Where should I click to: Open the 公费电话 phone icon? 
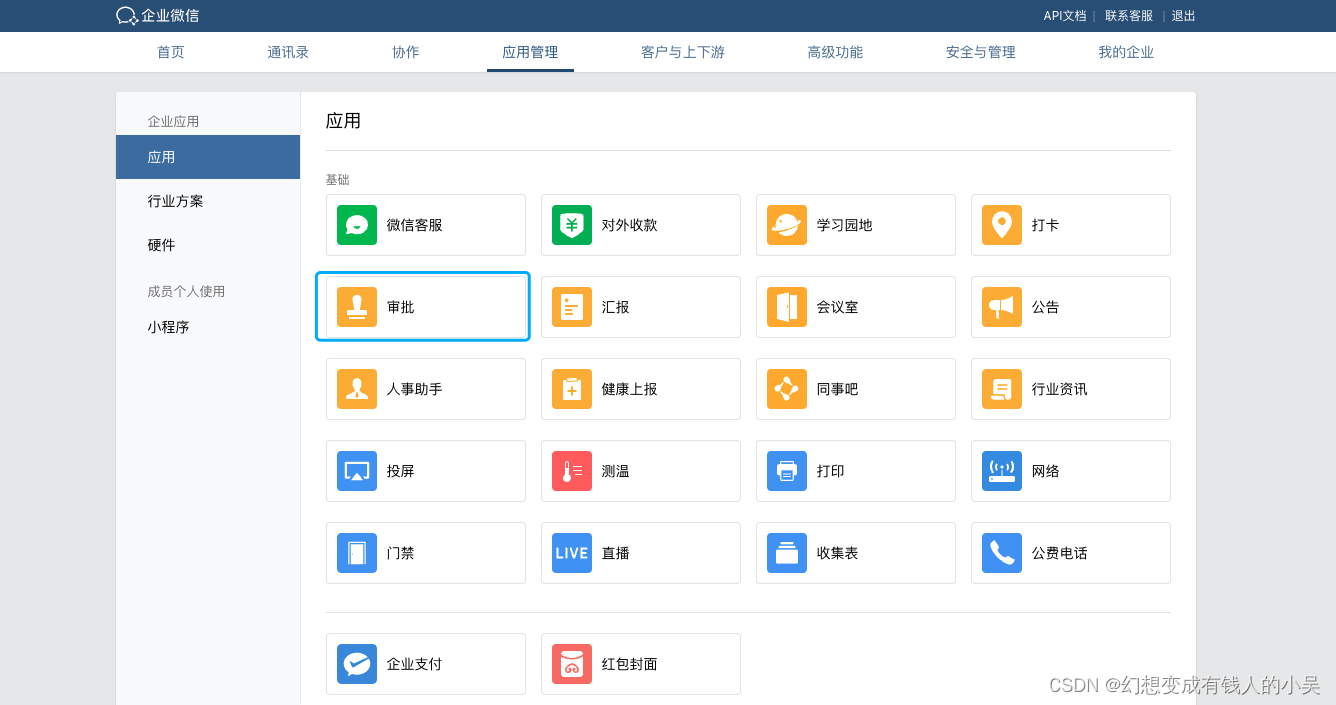tap(1002, 553)
